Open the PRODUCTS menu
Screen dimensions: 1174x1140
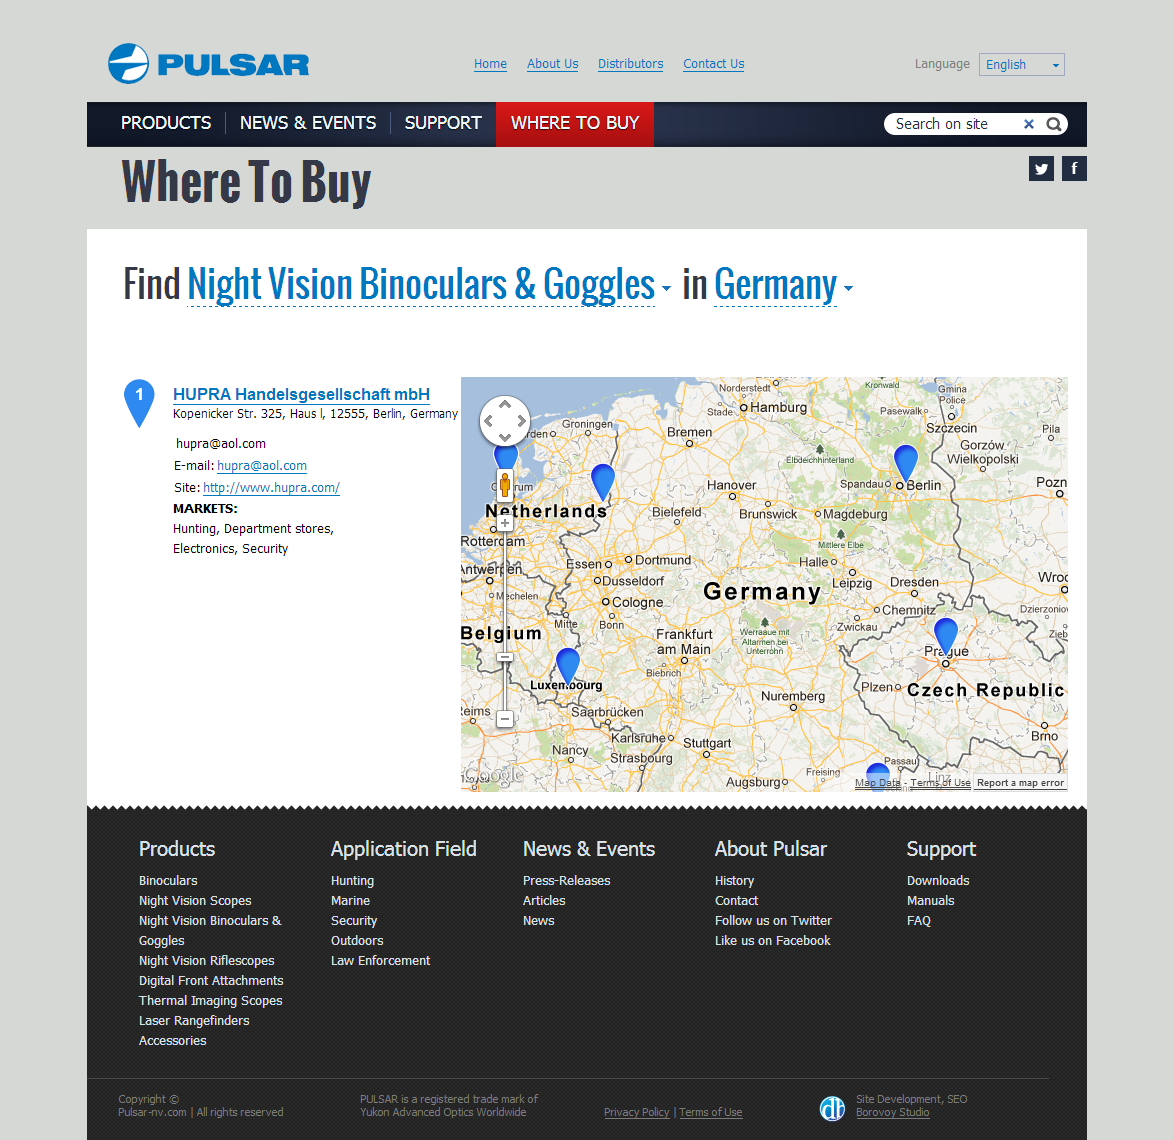[166, 123]
